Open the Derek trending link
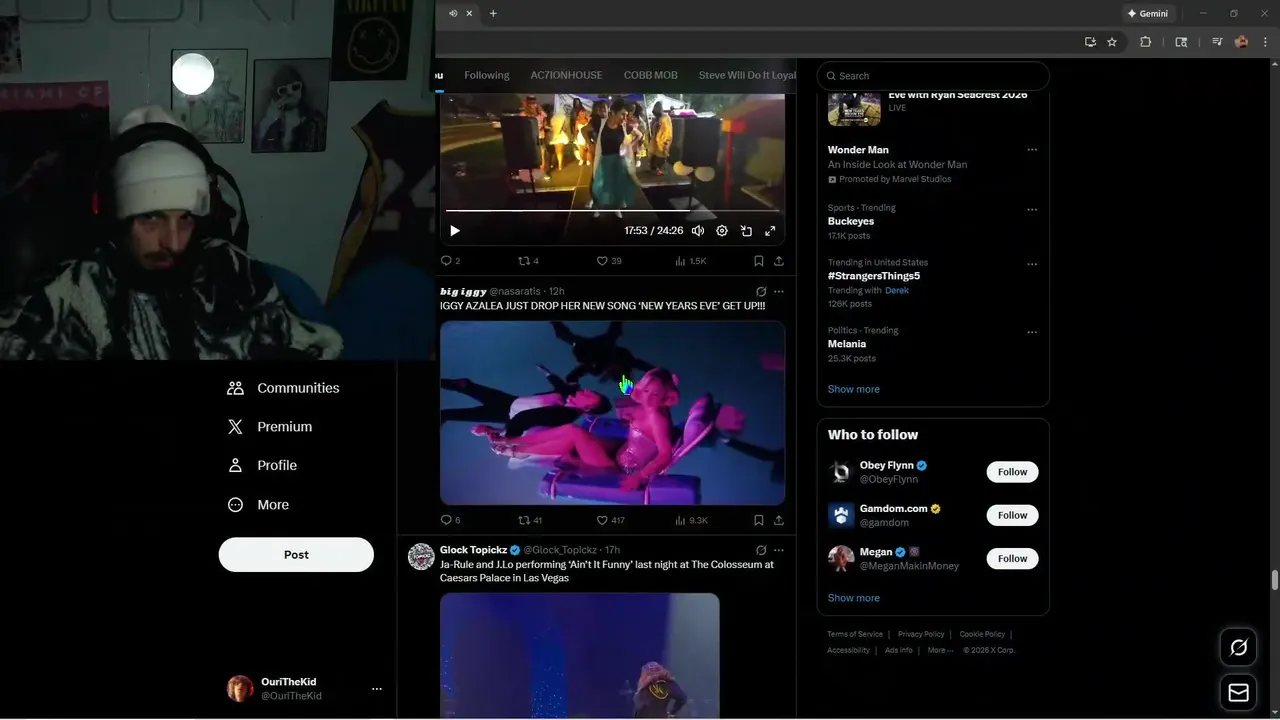 point(897,290)
